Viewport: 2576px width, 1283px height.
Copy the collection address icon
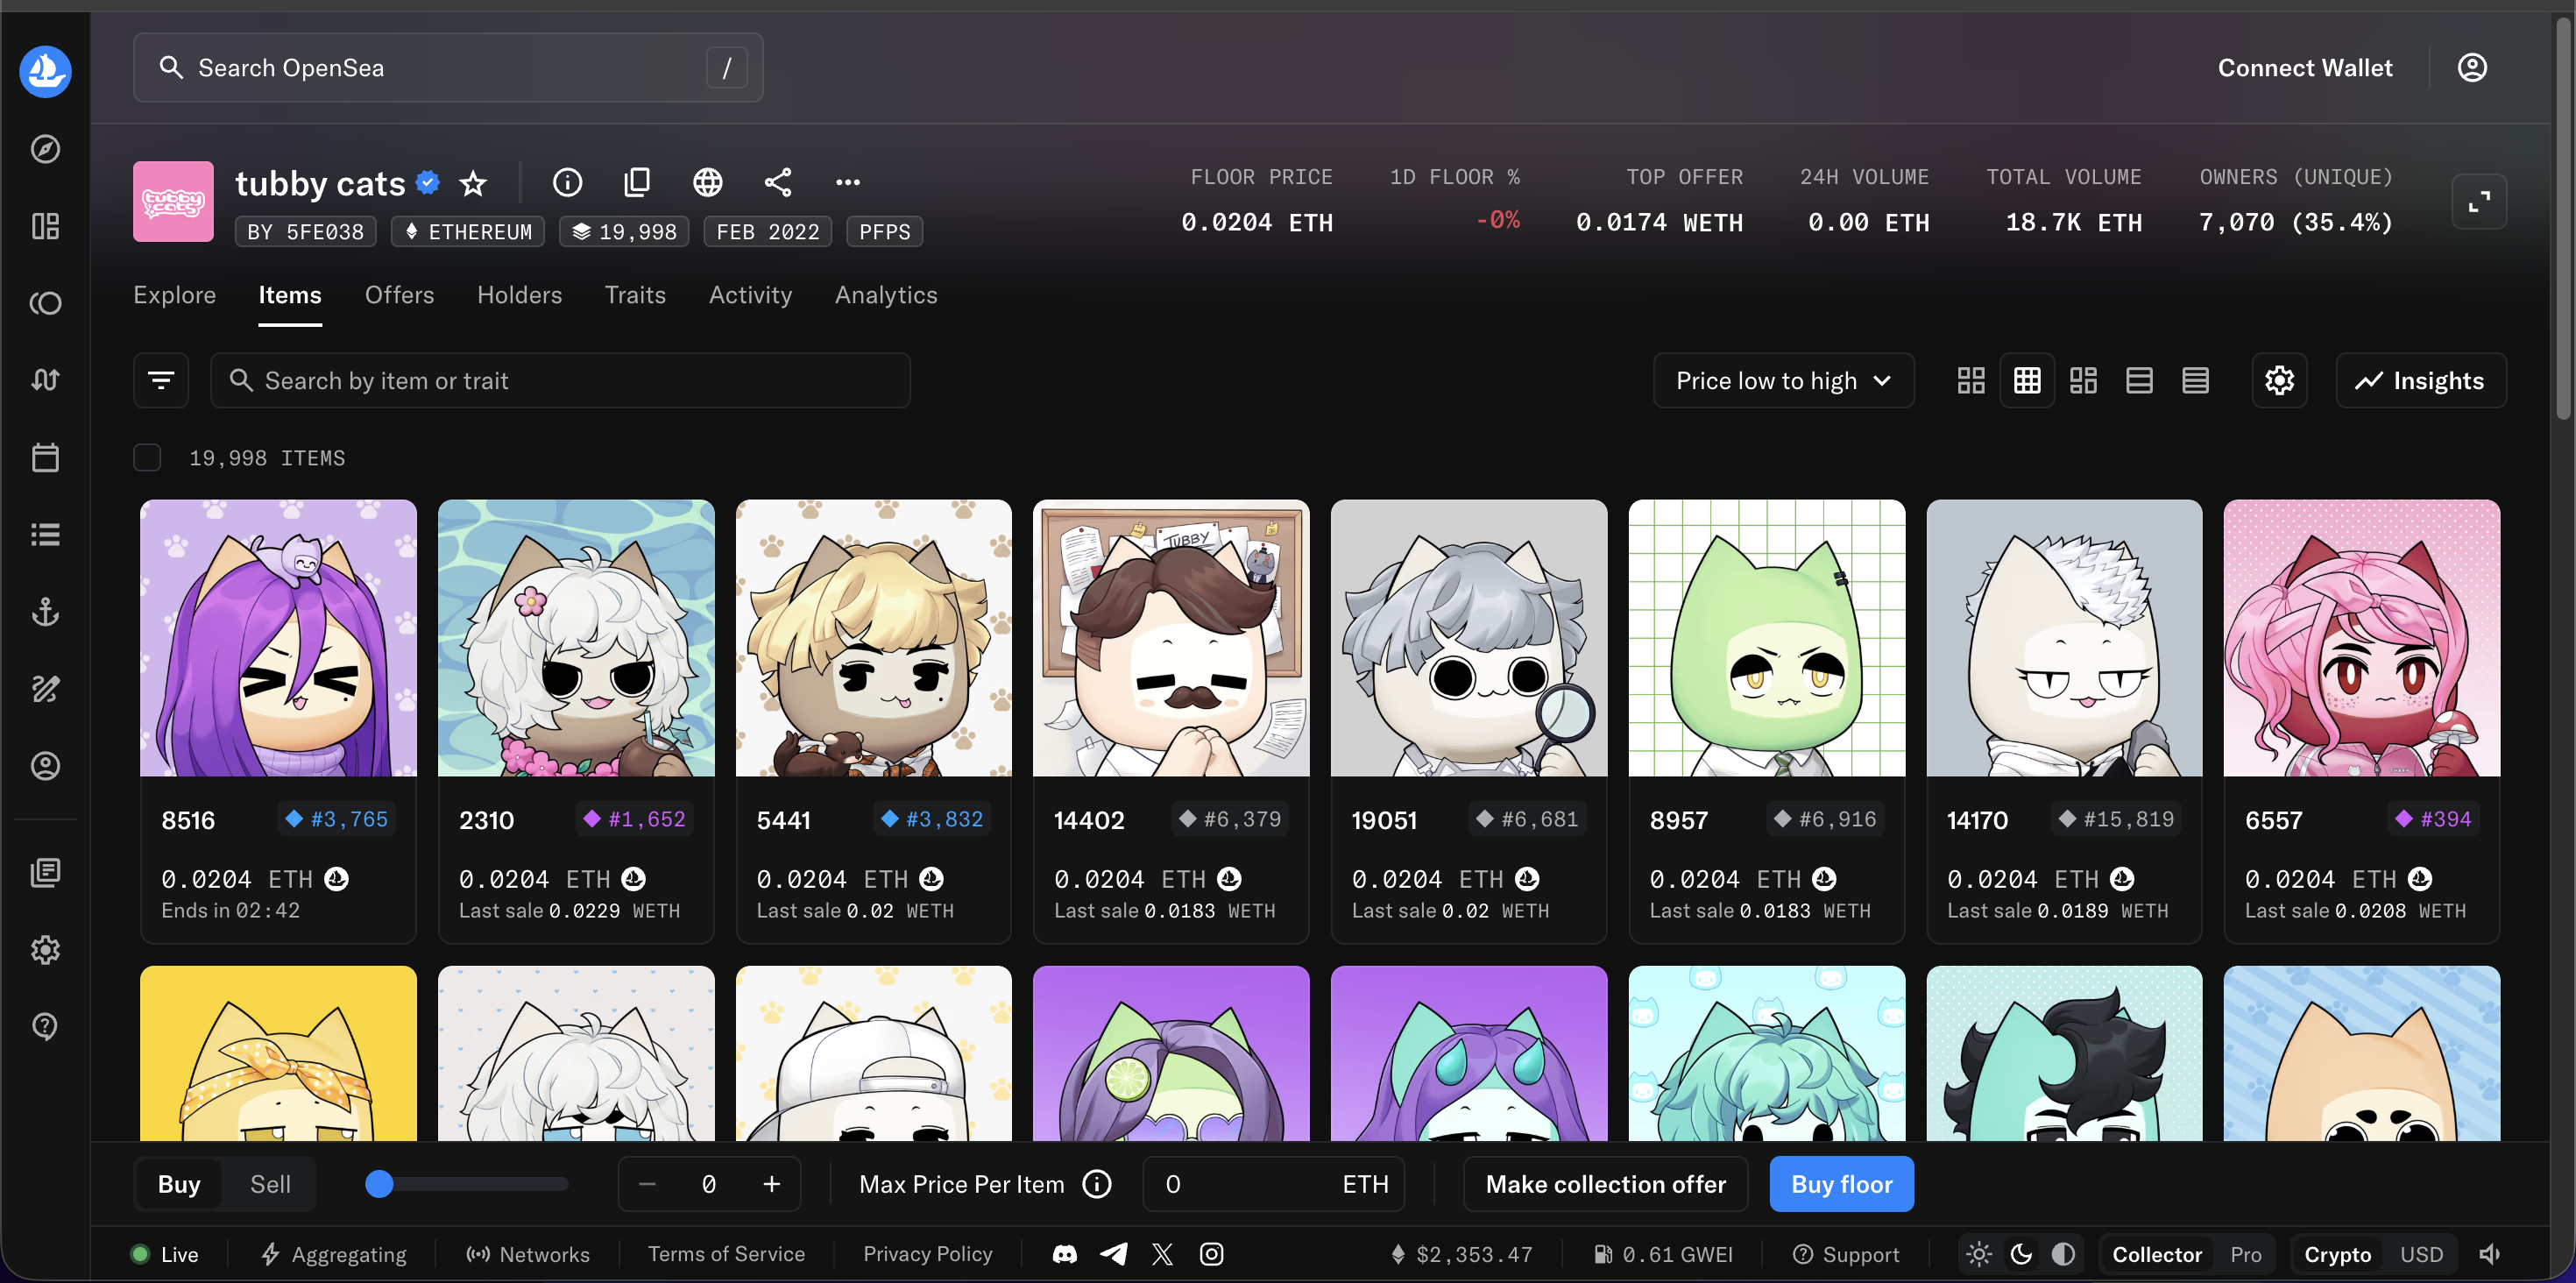[637, 182]
